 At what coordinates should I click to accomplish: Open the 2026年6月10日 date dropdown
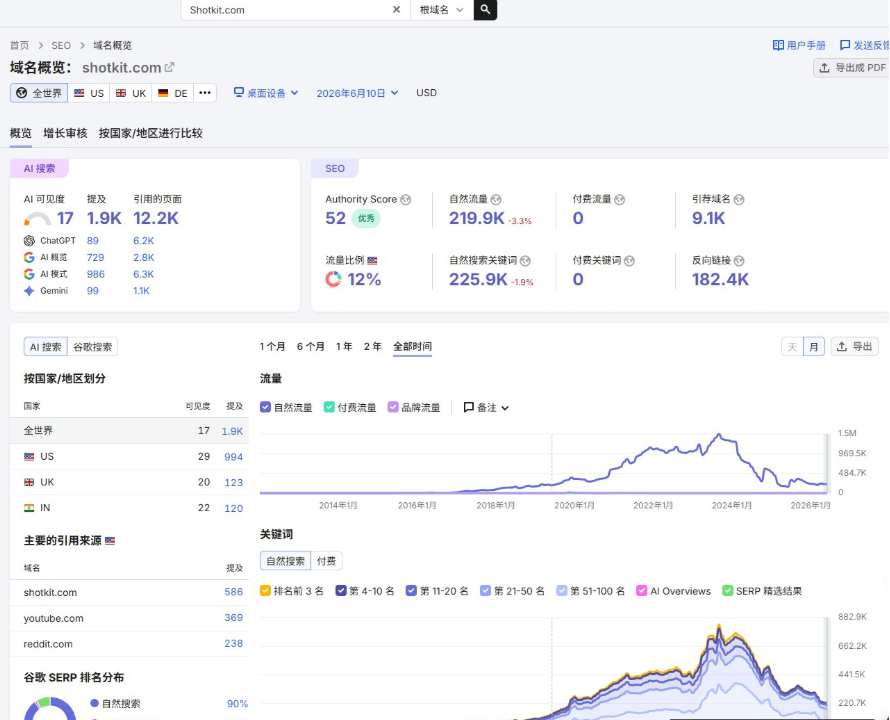(357, 93)
